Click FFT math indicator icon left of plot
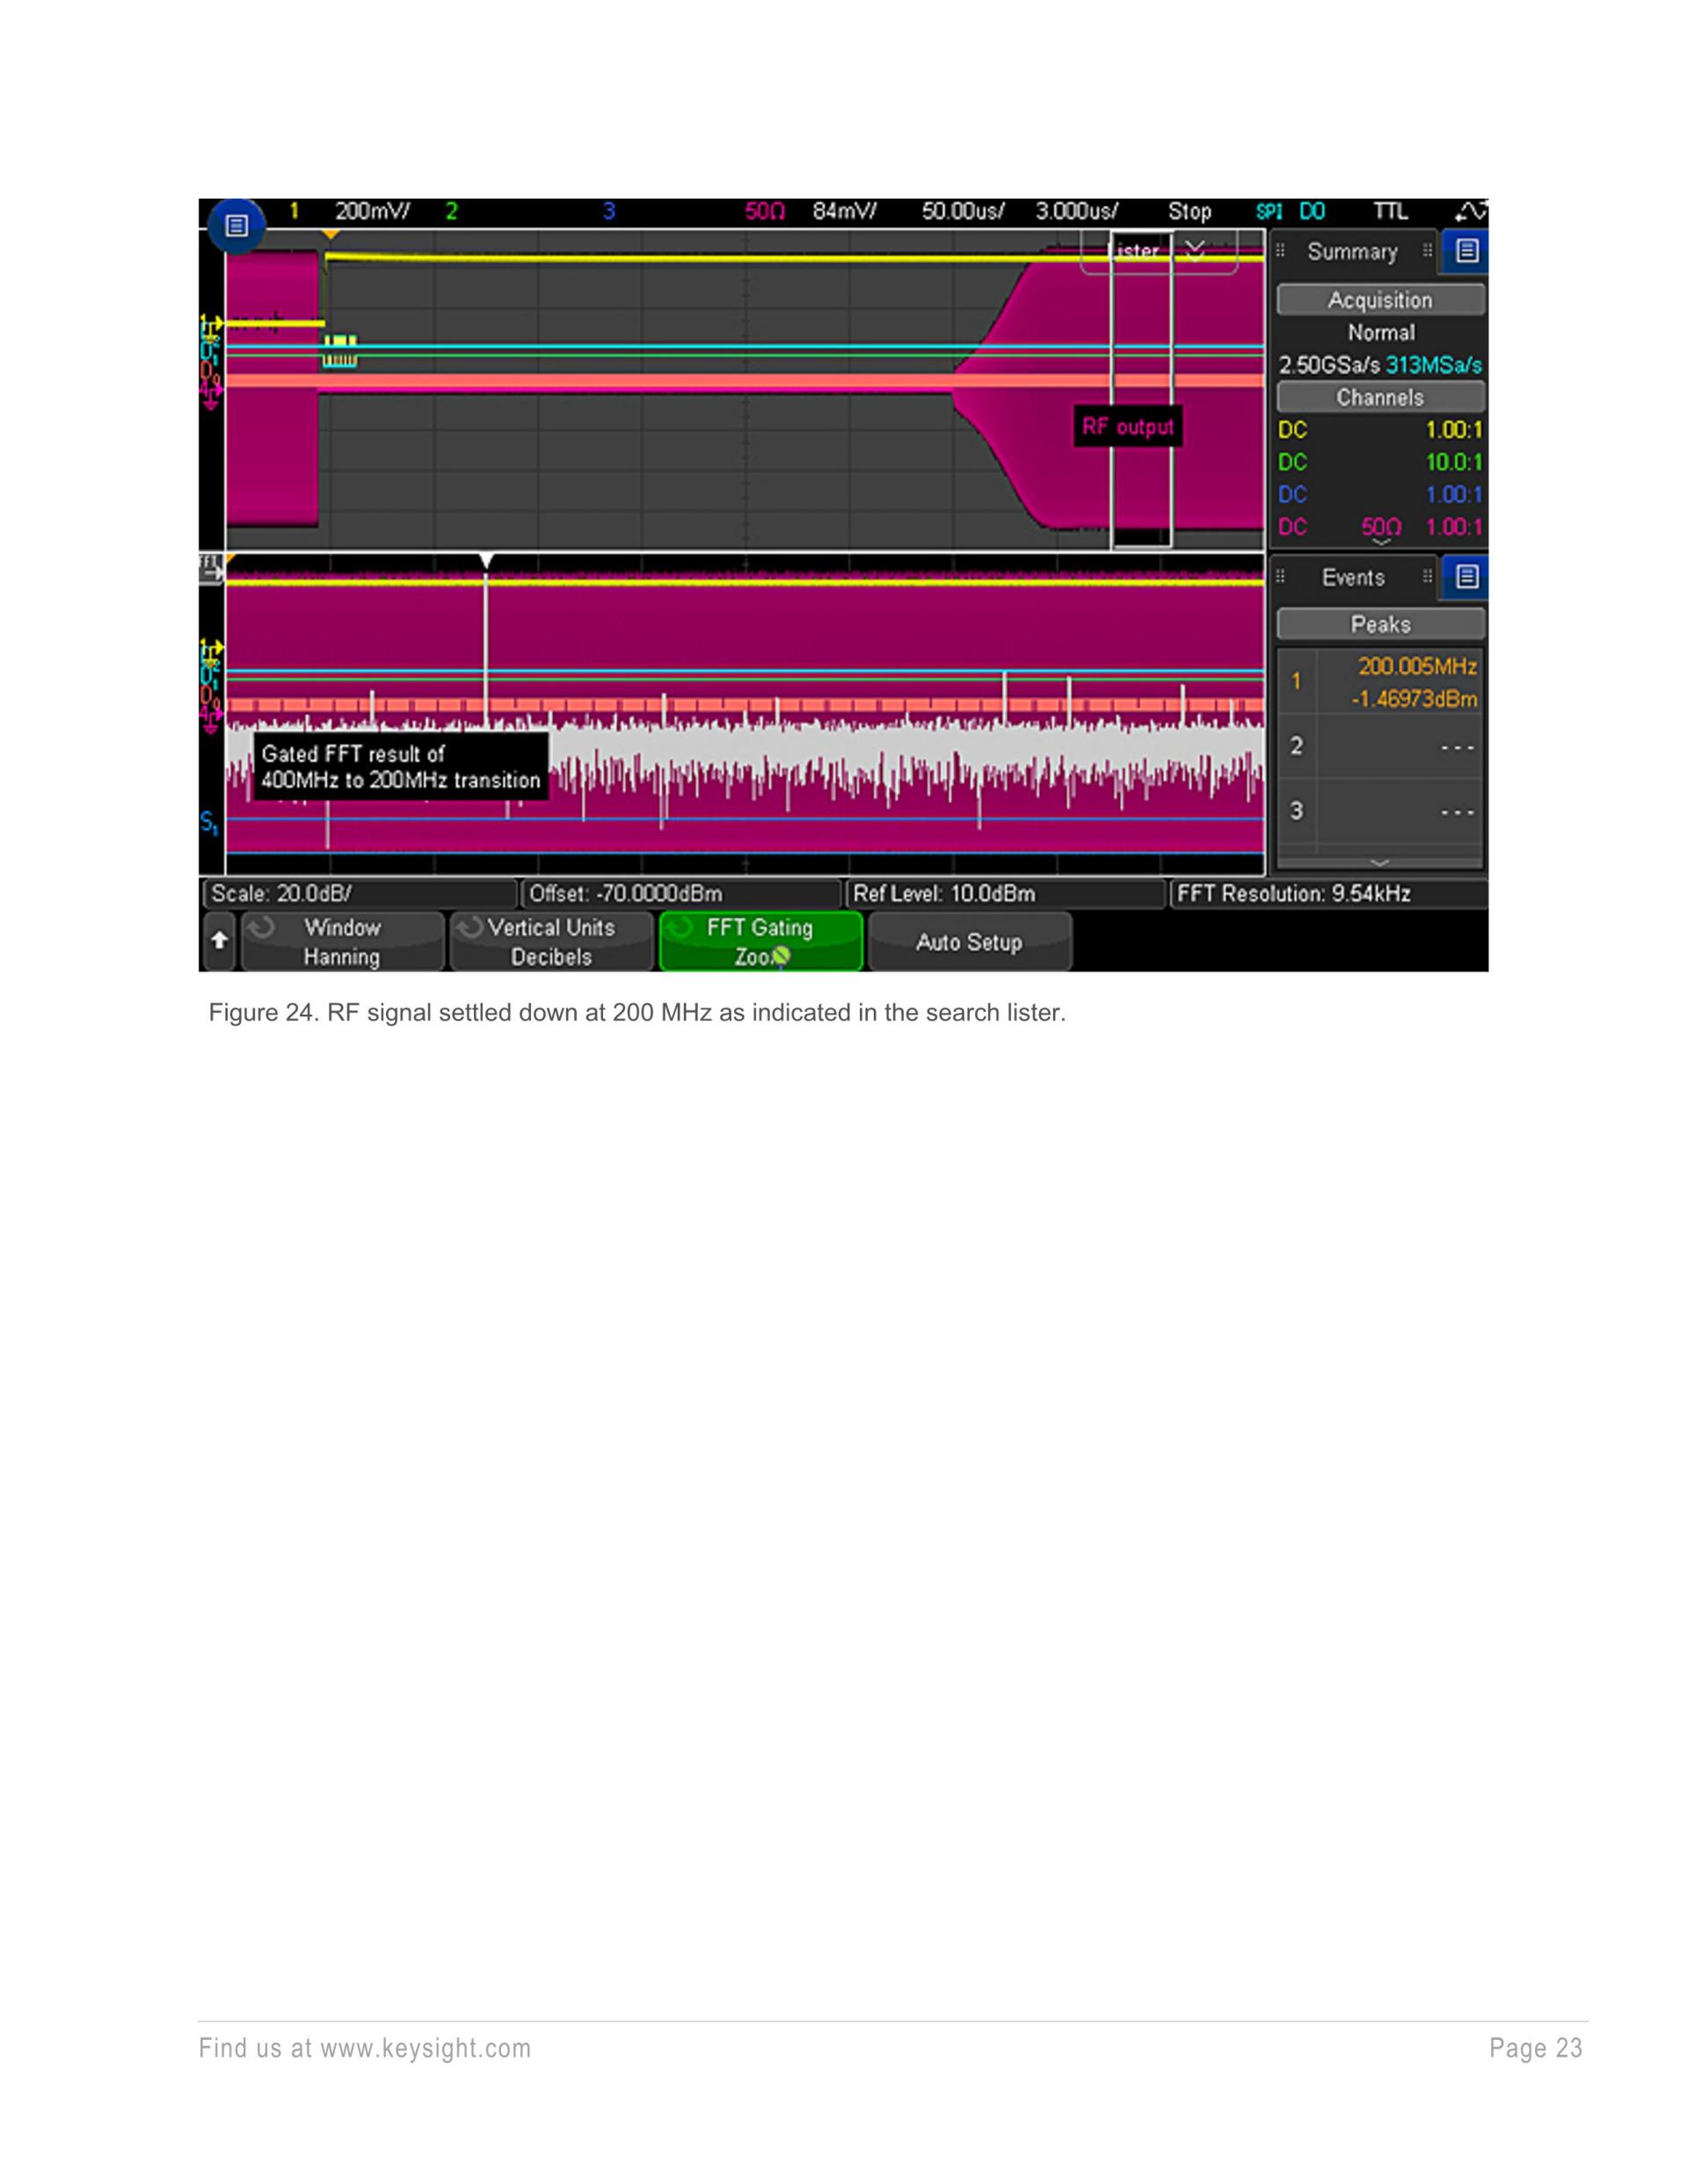 pos(211,567)
